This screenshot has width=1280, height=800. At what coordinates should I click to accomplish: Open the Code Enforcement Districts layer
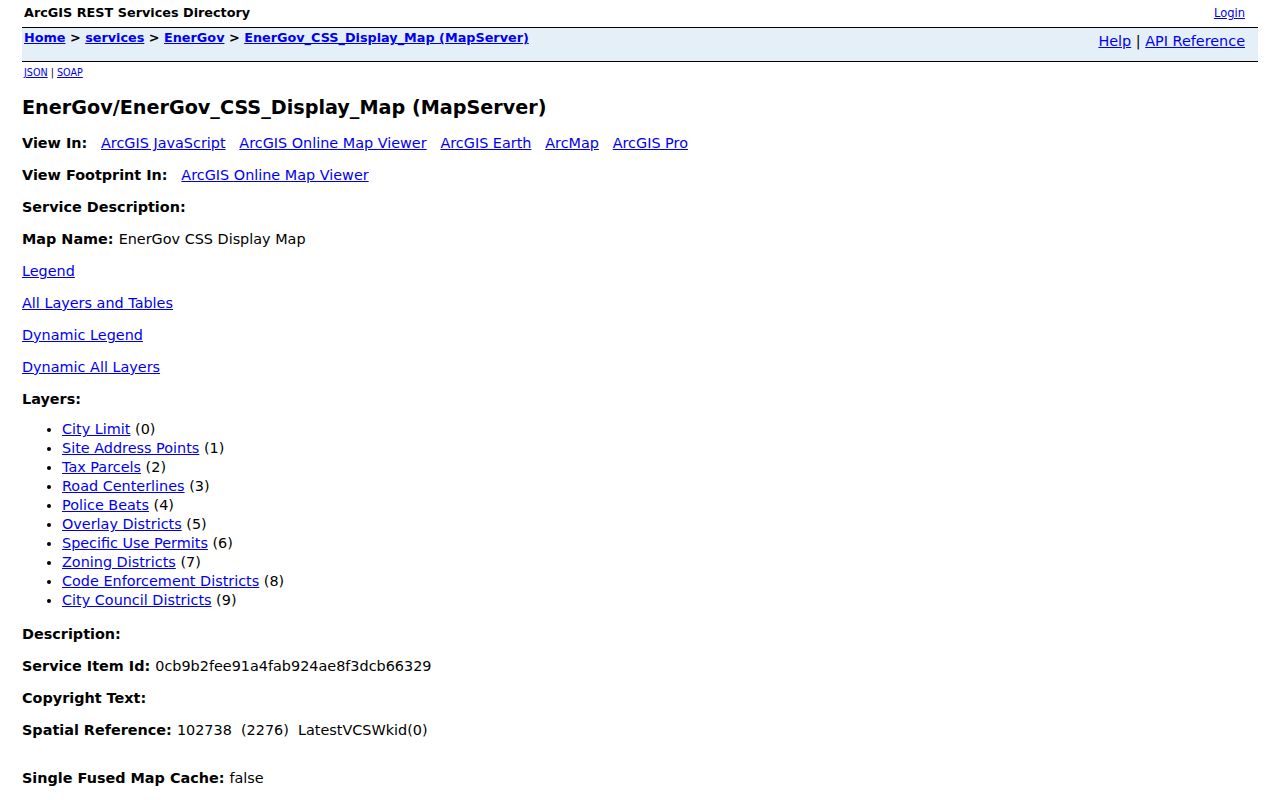coord(160,581)
